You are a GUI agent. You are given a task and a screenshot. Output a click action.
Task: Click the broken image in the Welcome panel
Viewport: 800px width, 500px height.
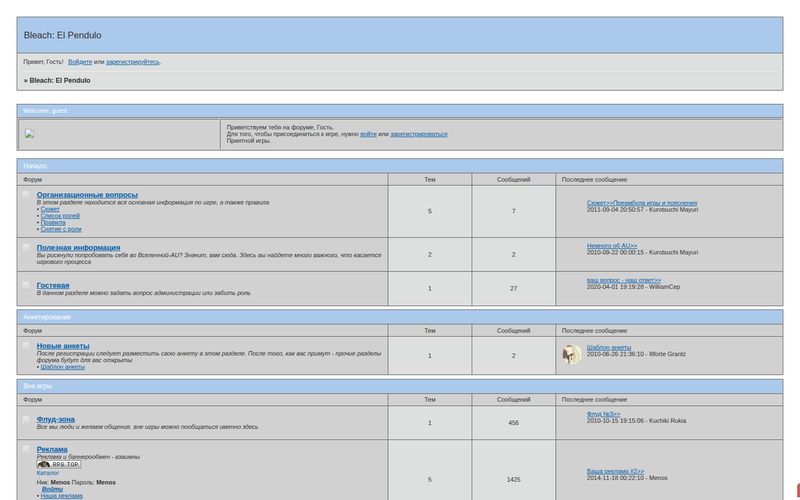point(30,133)
